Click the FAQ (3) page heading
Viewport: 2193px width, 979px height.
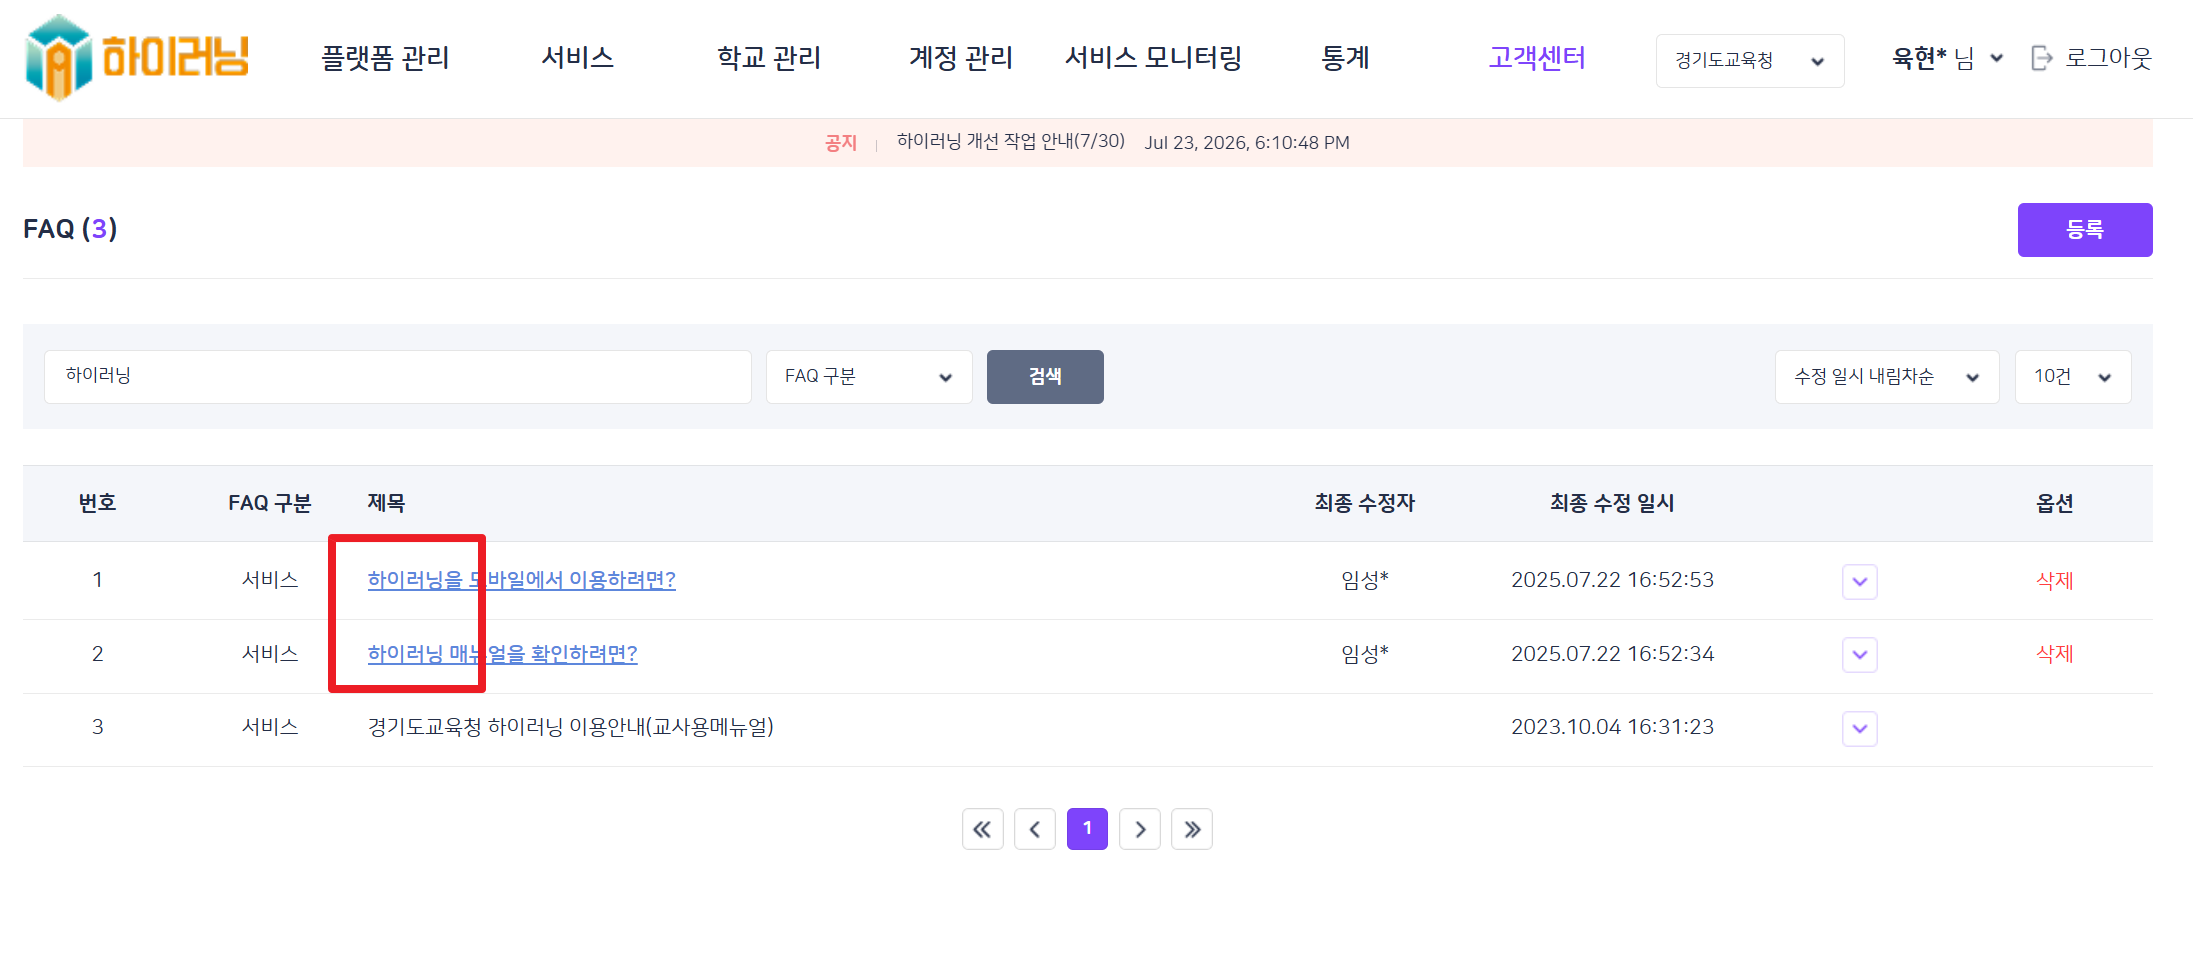point(70,229)
